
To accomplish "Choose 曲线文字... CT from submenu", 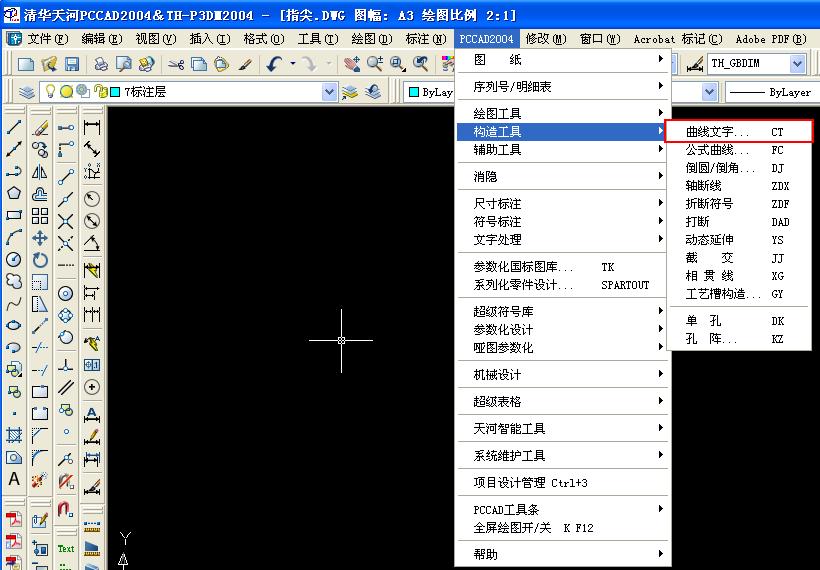I will [x=739, y=132].
